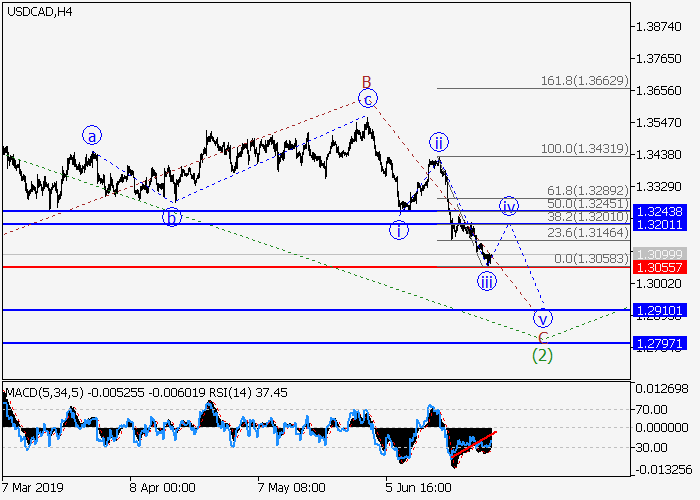Select the circled wave 'i' label
This screenshot has height=500, width=700.
click(x=400, y=230)
